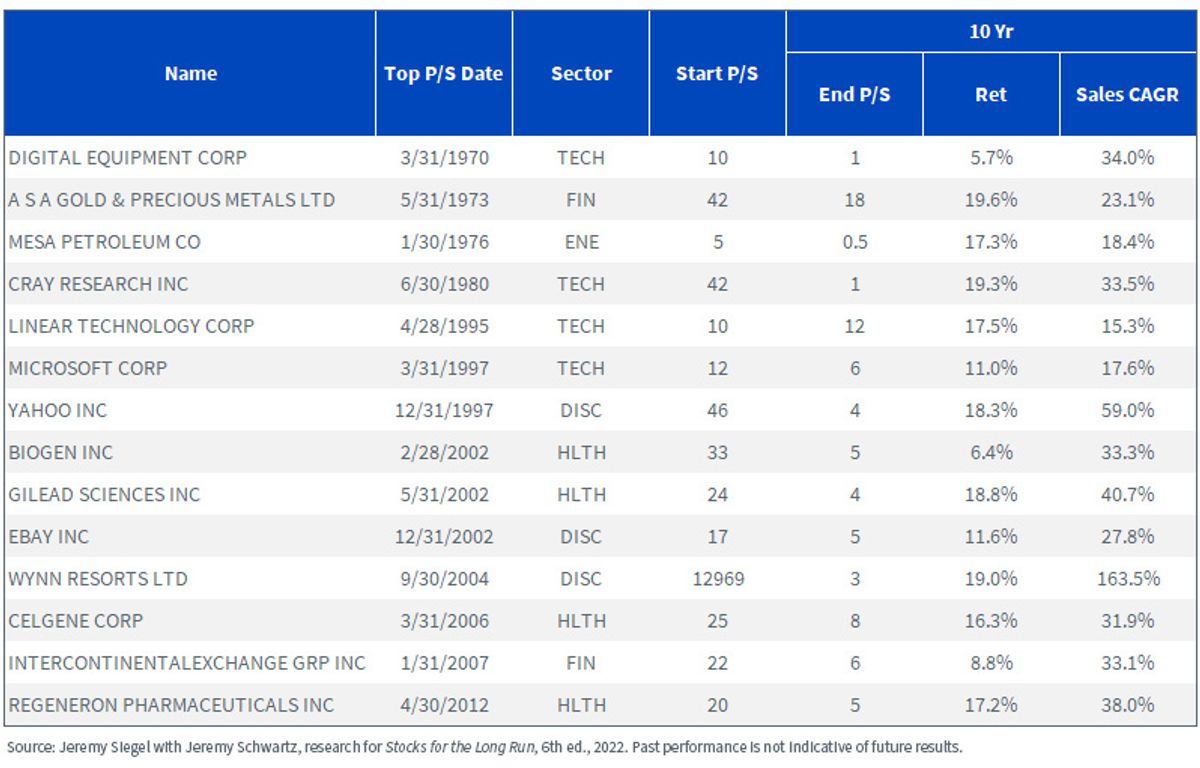Click Yahoo Sales CAGR 59.0%
Viewport: 1200px width, 768px height.
coord(1127,410)
